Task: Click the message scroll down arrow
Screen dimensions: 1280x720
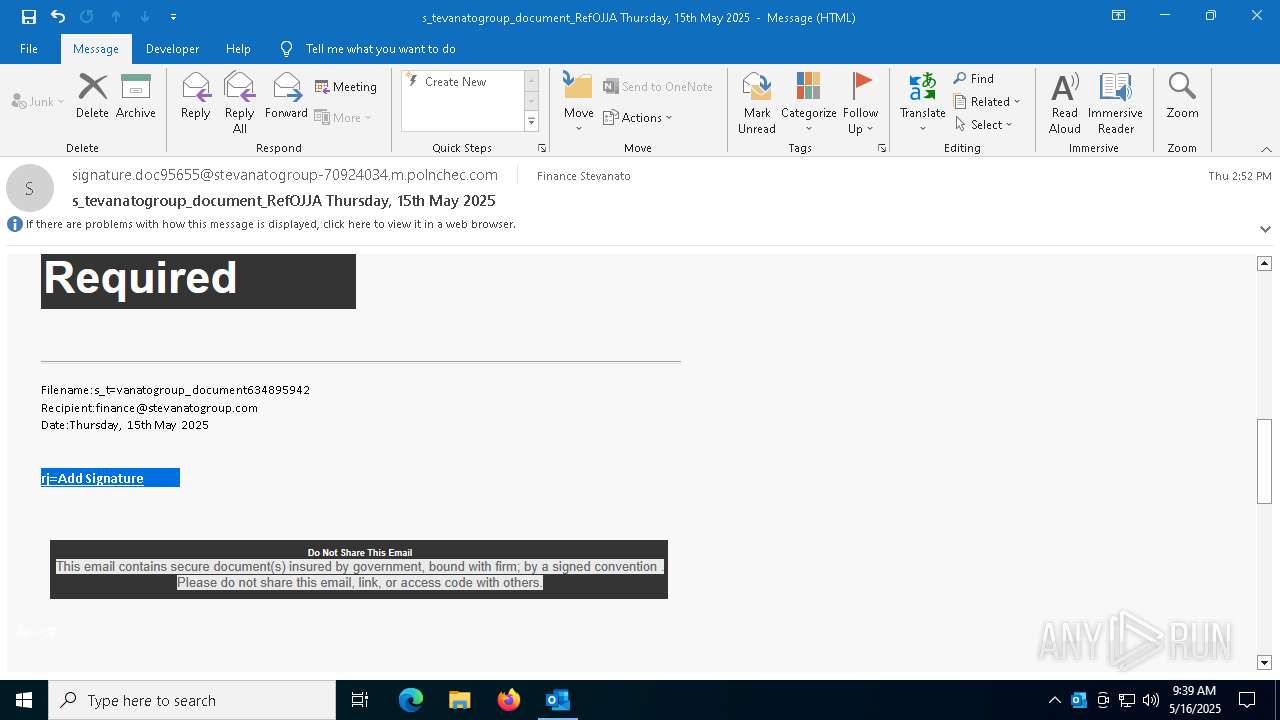Action: (1264, 662)
